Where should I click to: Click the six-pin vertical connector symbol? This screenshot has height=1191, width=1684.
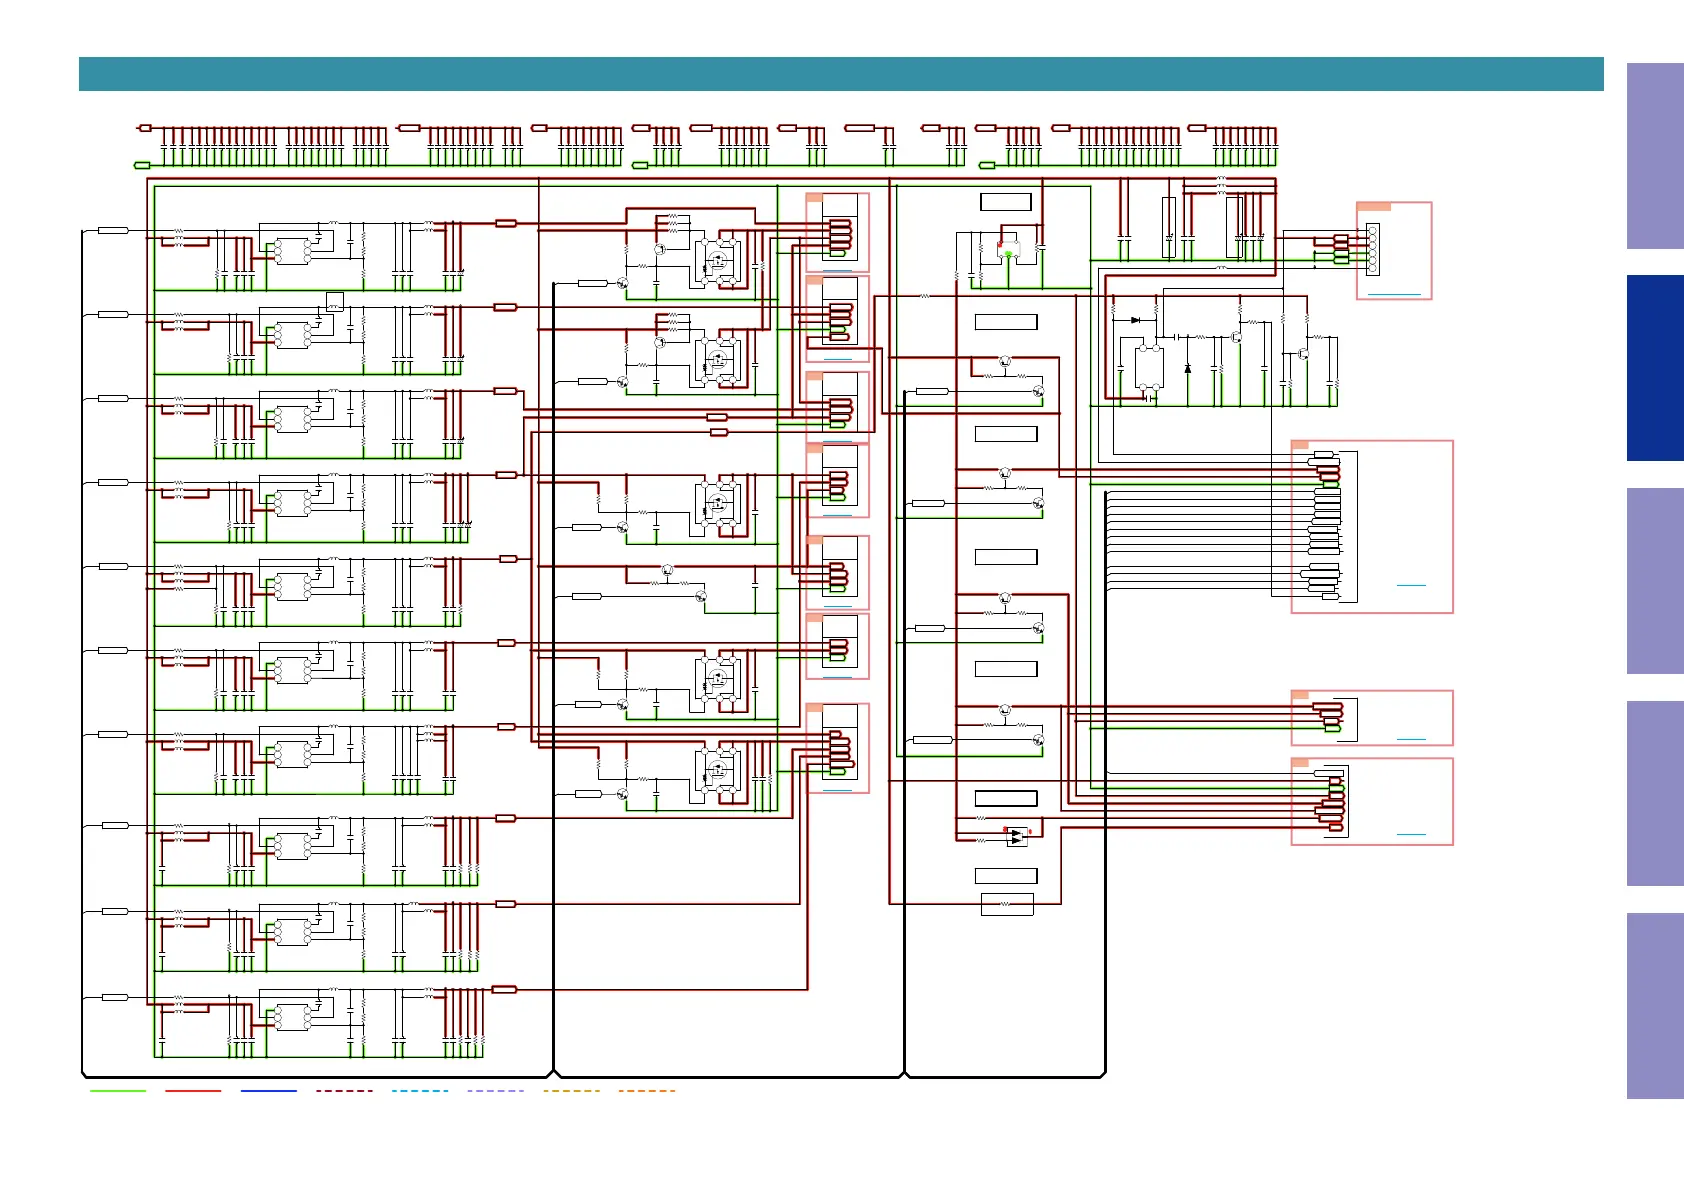click(x=1372, y=249)
